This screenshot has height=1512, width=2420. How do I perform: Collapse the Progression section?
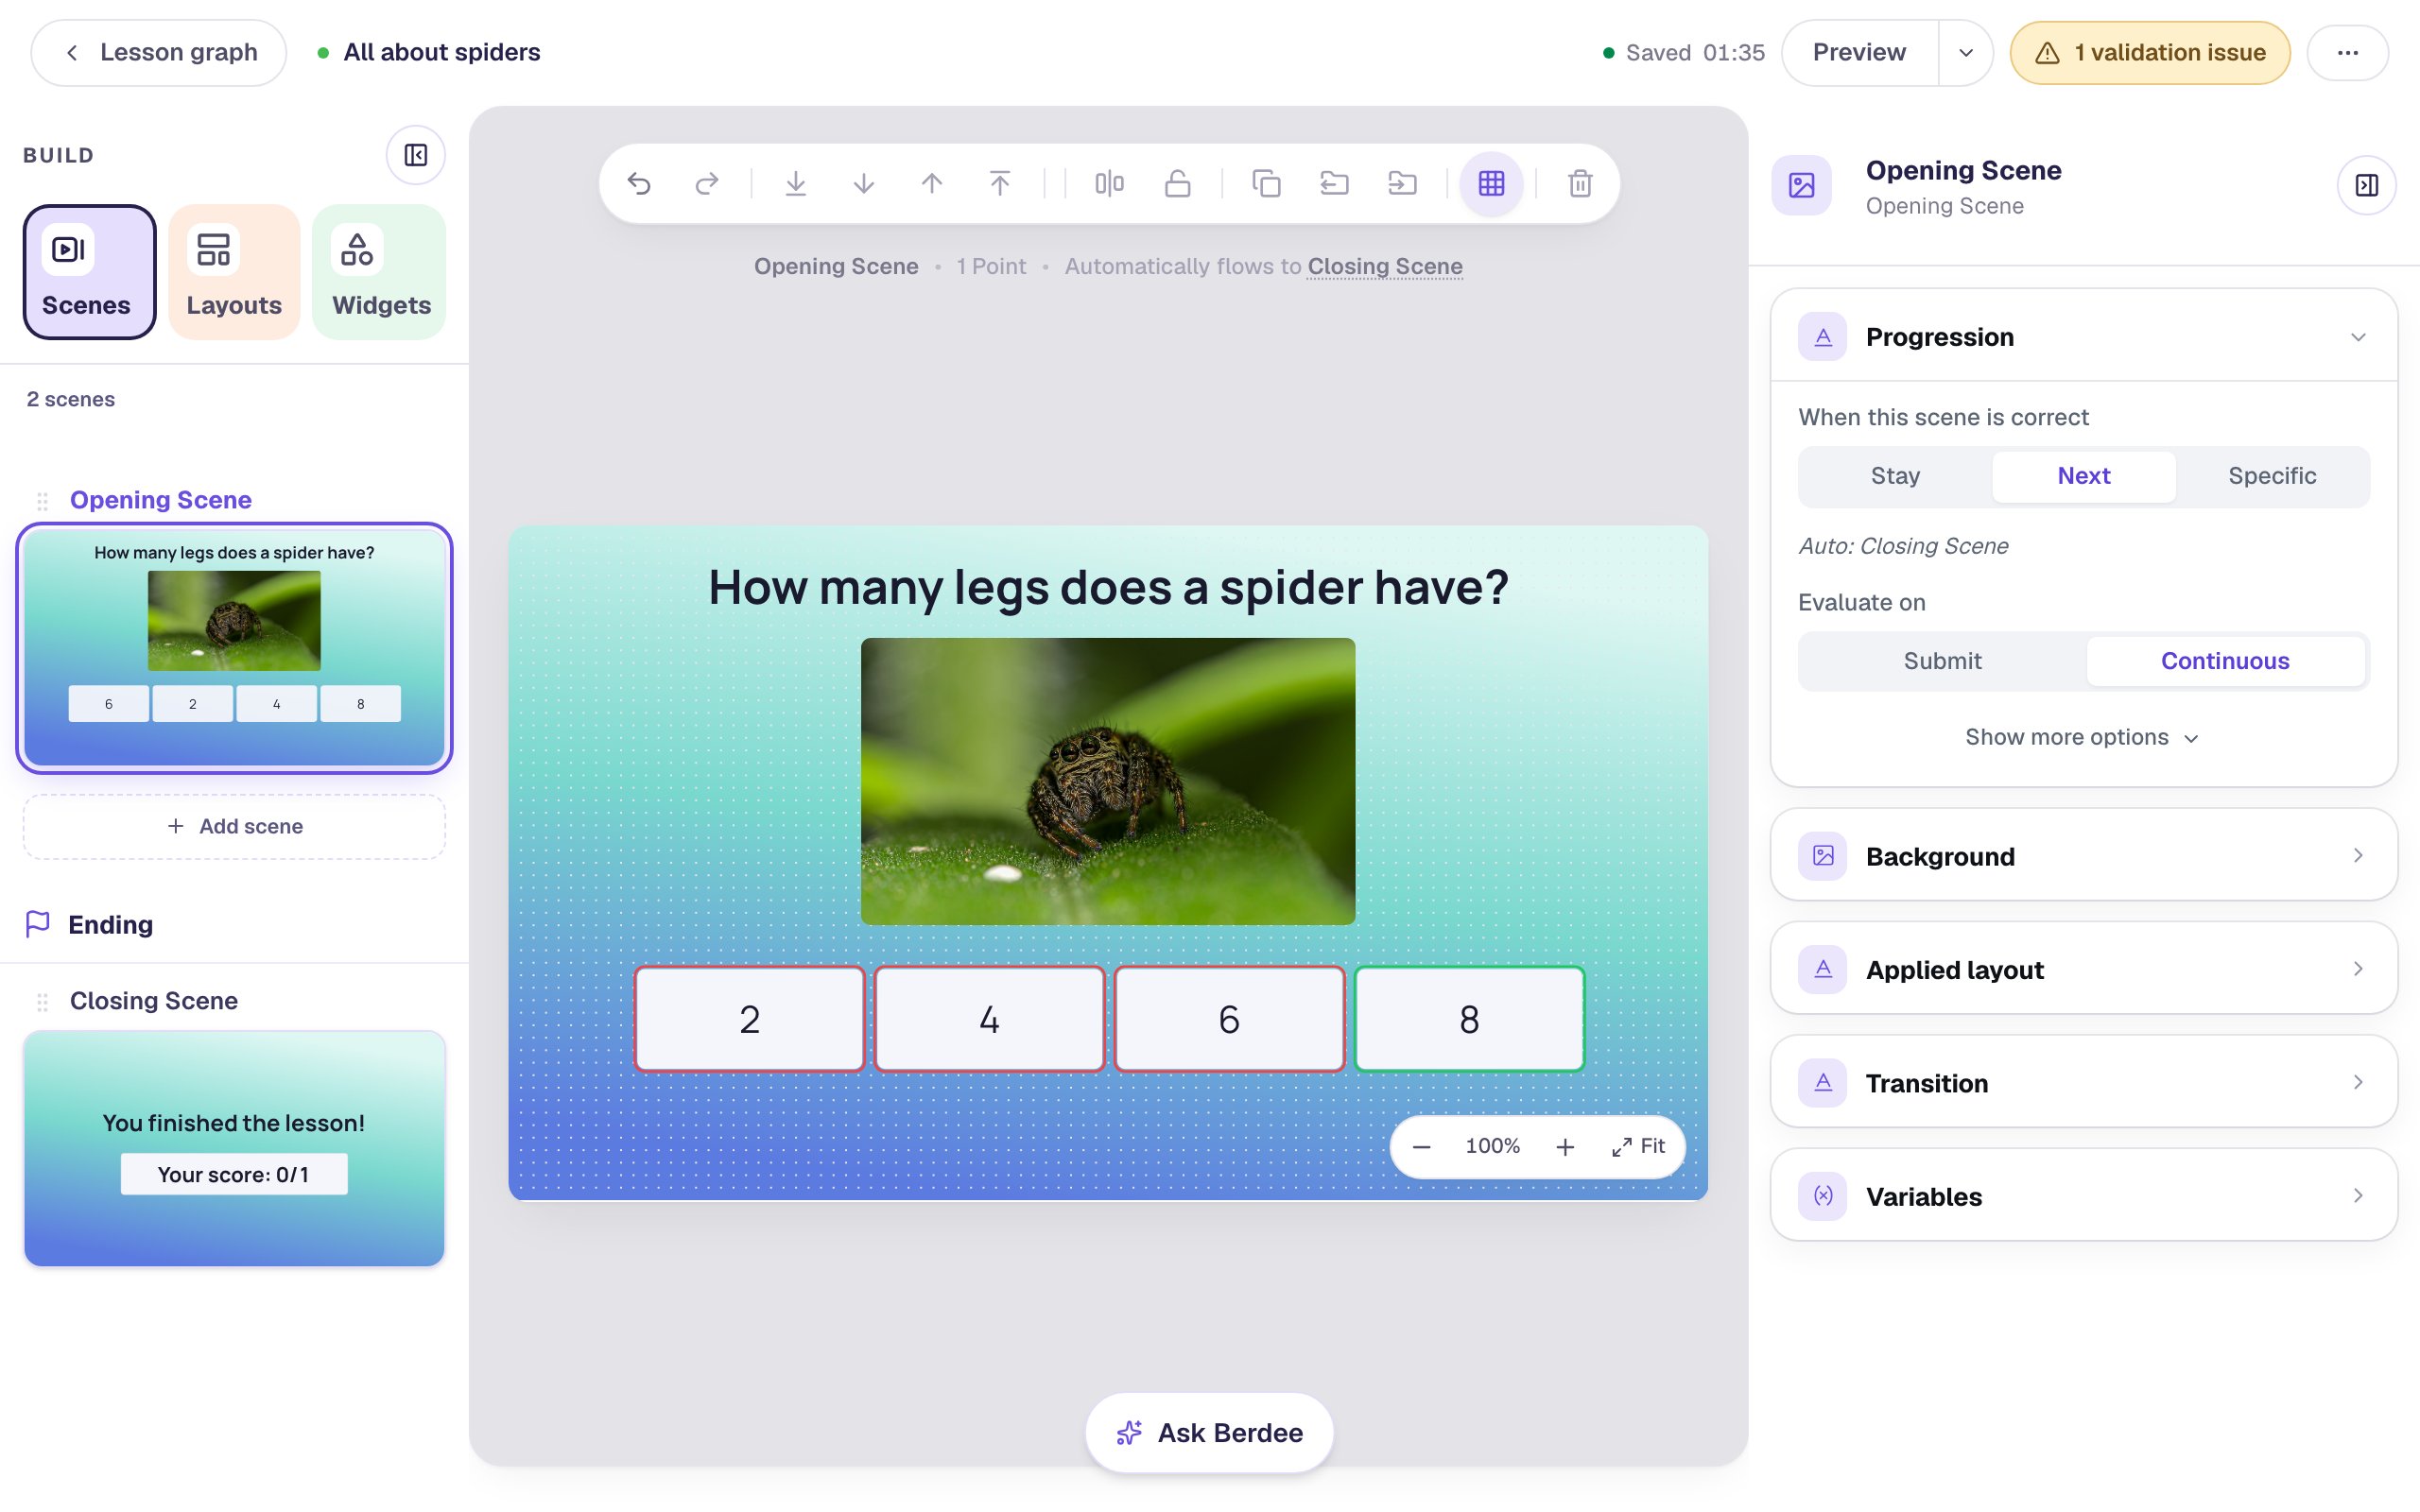(2083, 337)
